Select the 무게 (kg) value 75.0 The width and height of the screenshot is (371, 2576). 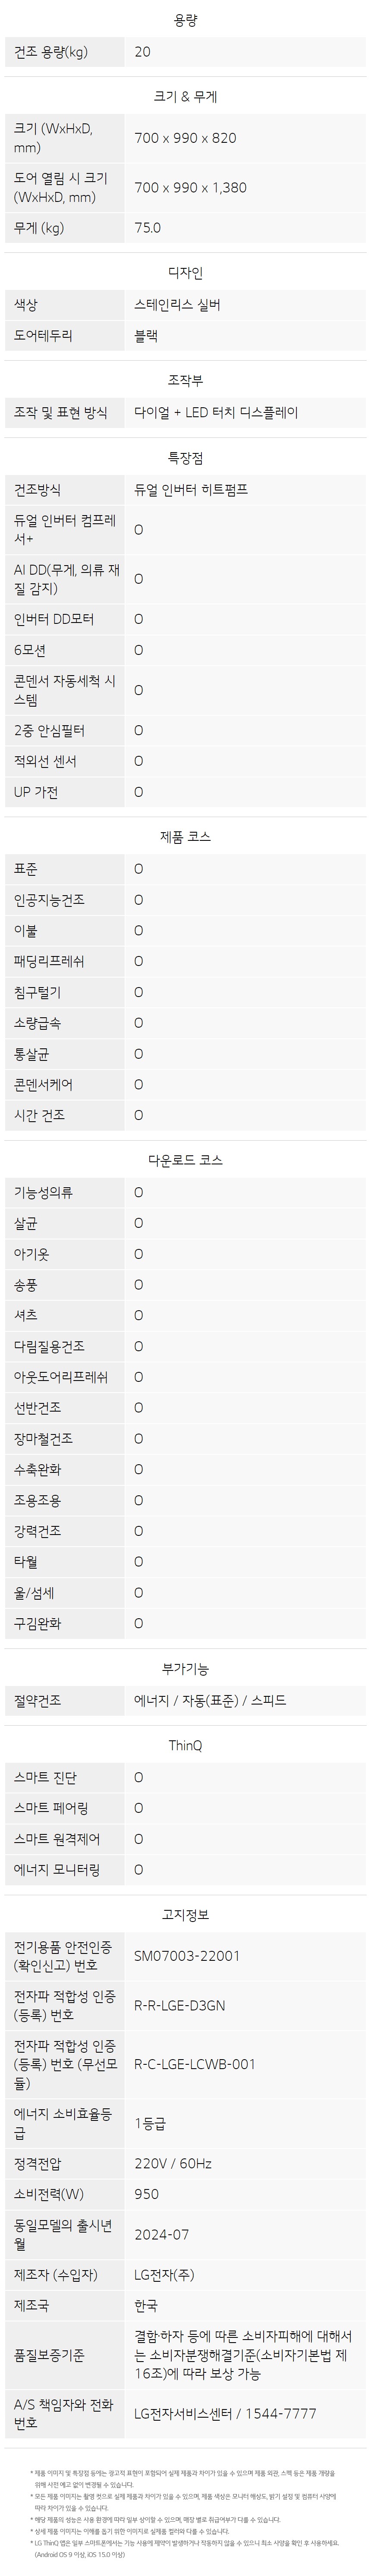[x=148, y=228]
